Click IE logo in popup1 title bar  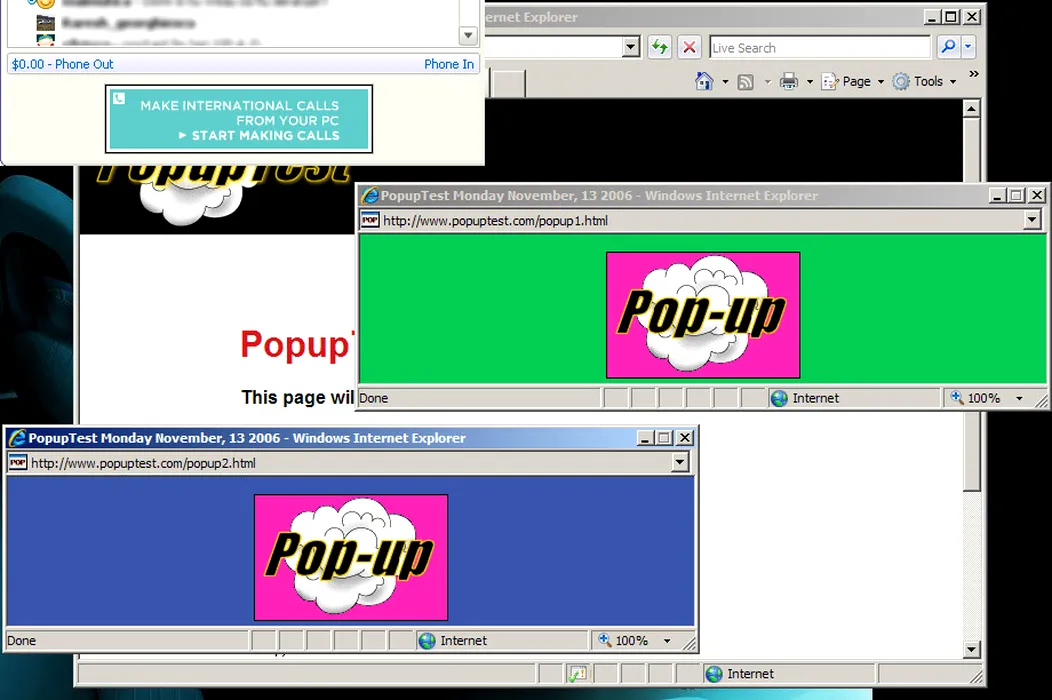coord(370,195)
